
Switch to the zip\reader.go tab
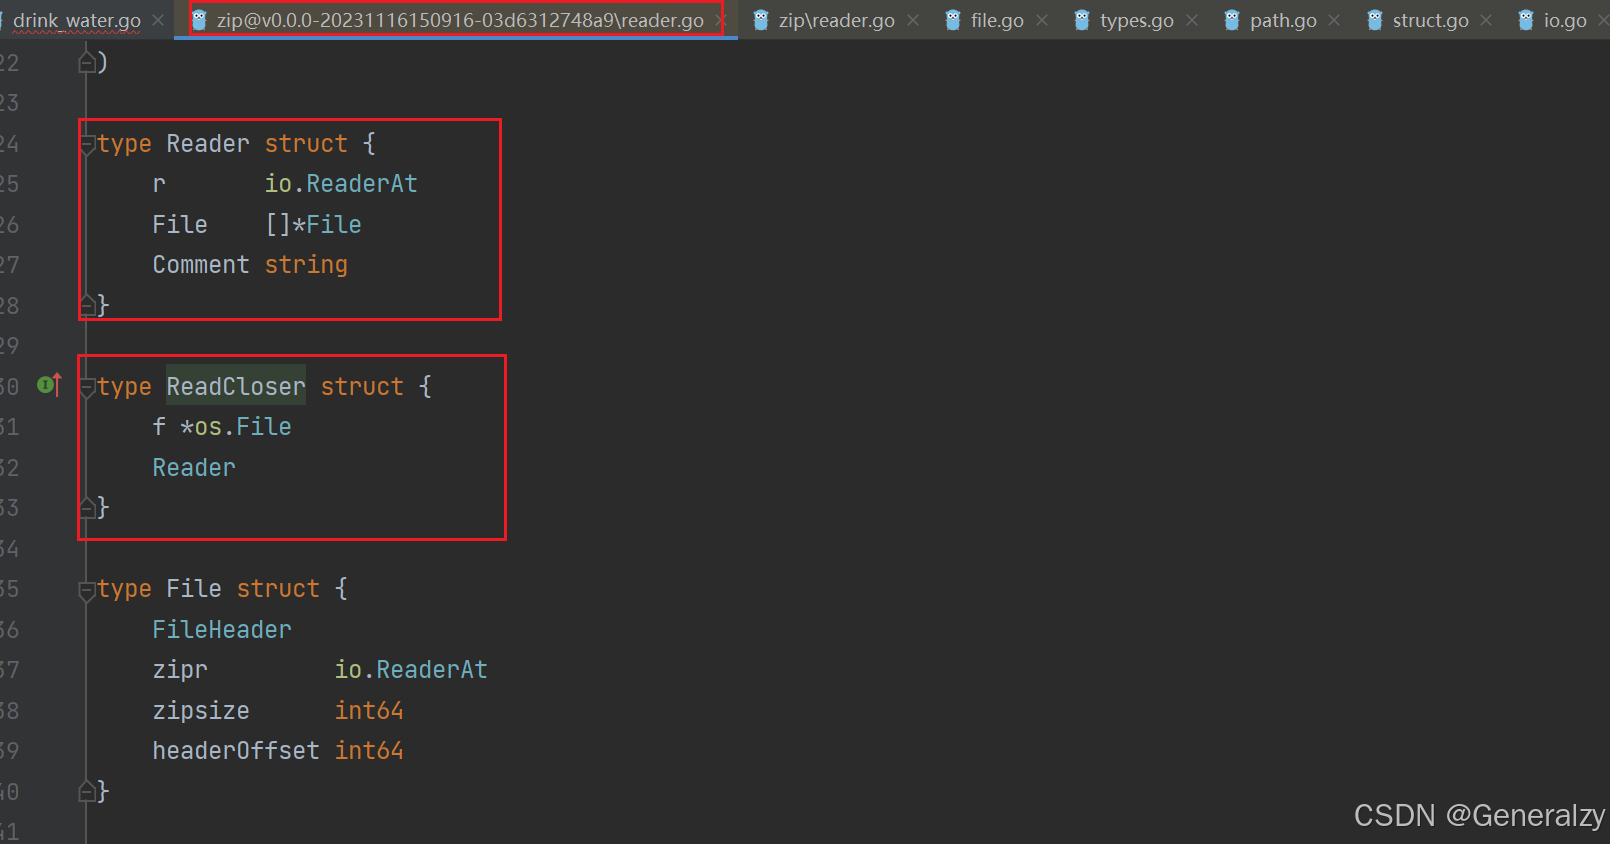coord(836,20)
